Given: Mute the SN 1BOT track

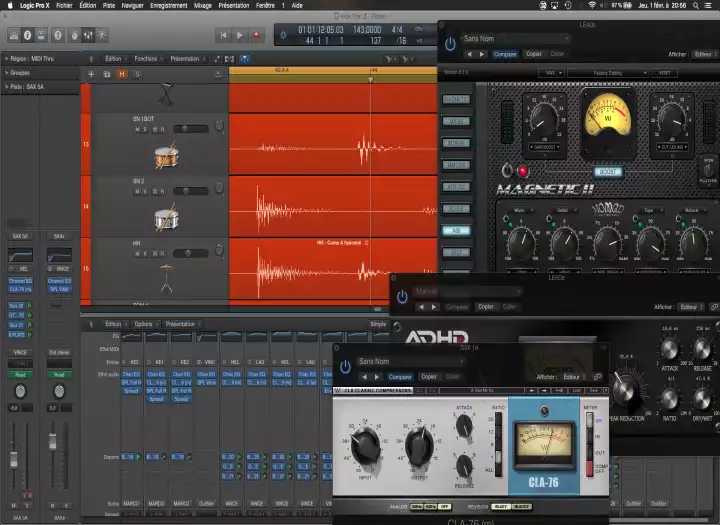Looking at the screenshot, I should pyautogui.click(x=137, y=130).
